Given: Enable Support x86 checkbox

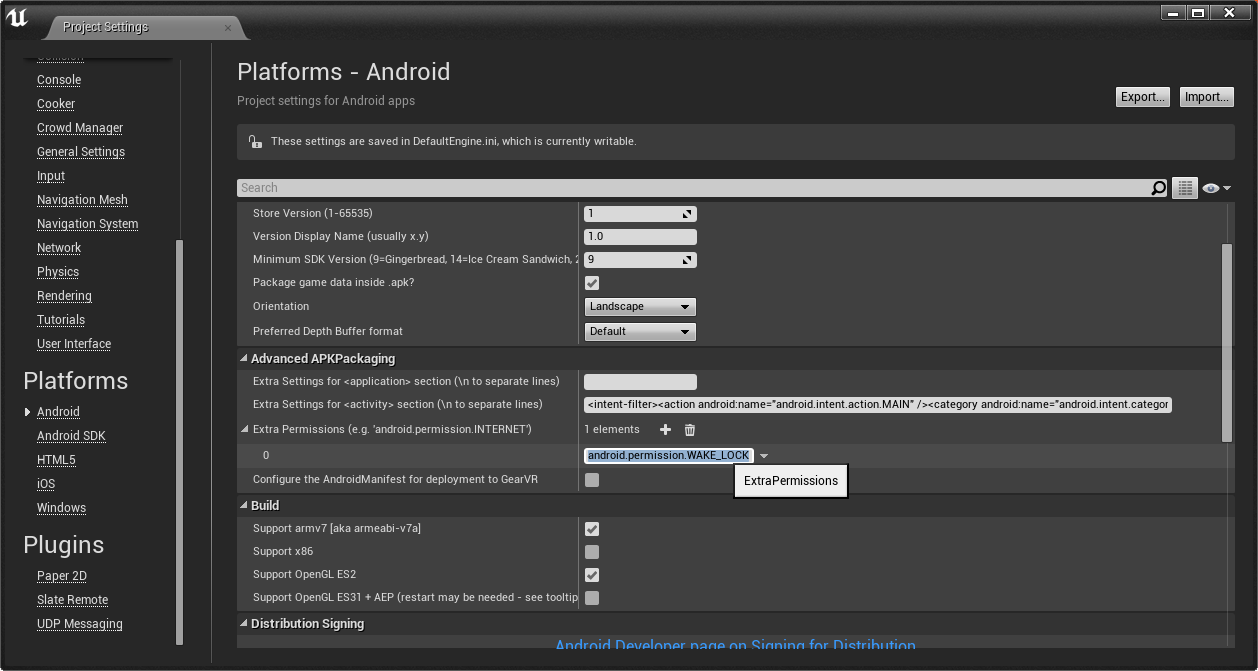Looking at the screenshot, I should pos(592,552).
